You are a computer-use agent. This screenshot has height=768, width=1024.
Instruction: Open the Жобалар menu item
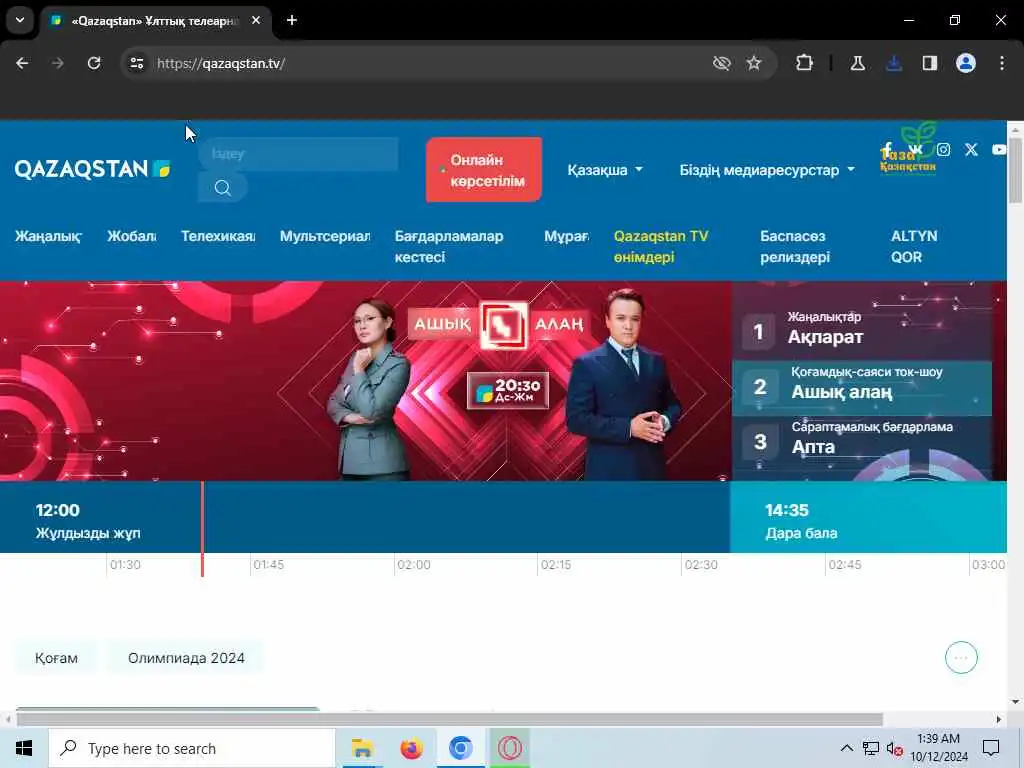(x=132, y=236)
